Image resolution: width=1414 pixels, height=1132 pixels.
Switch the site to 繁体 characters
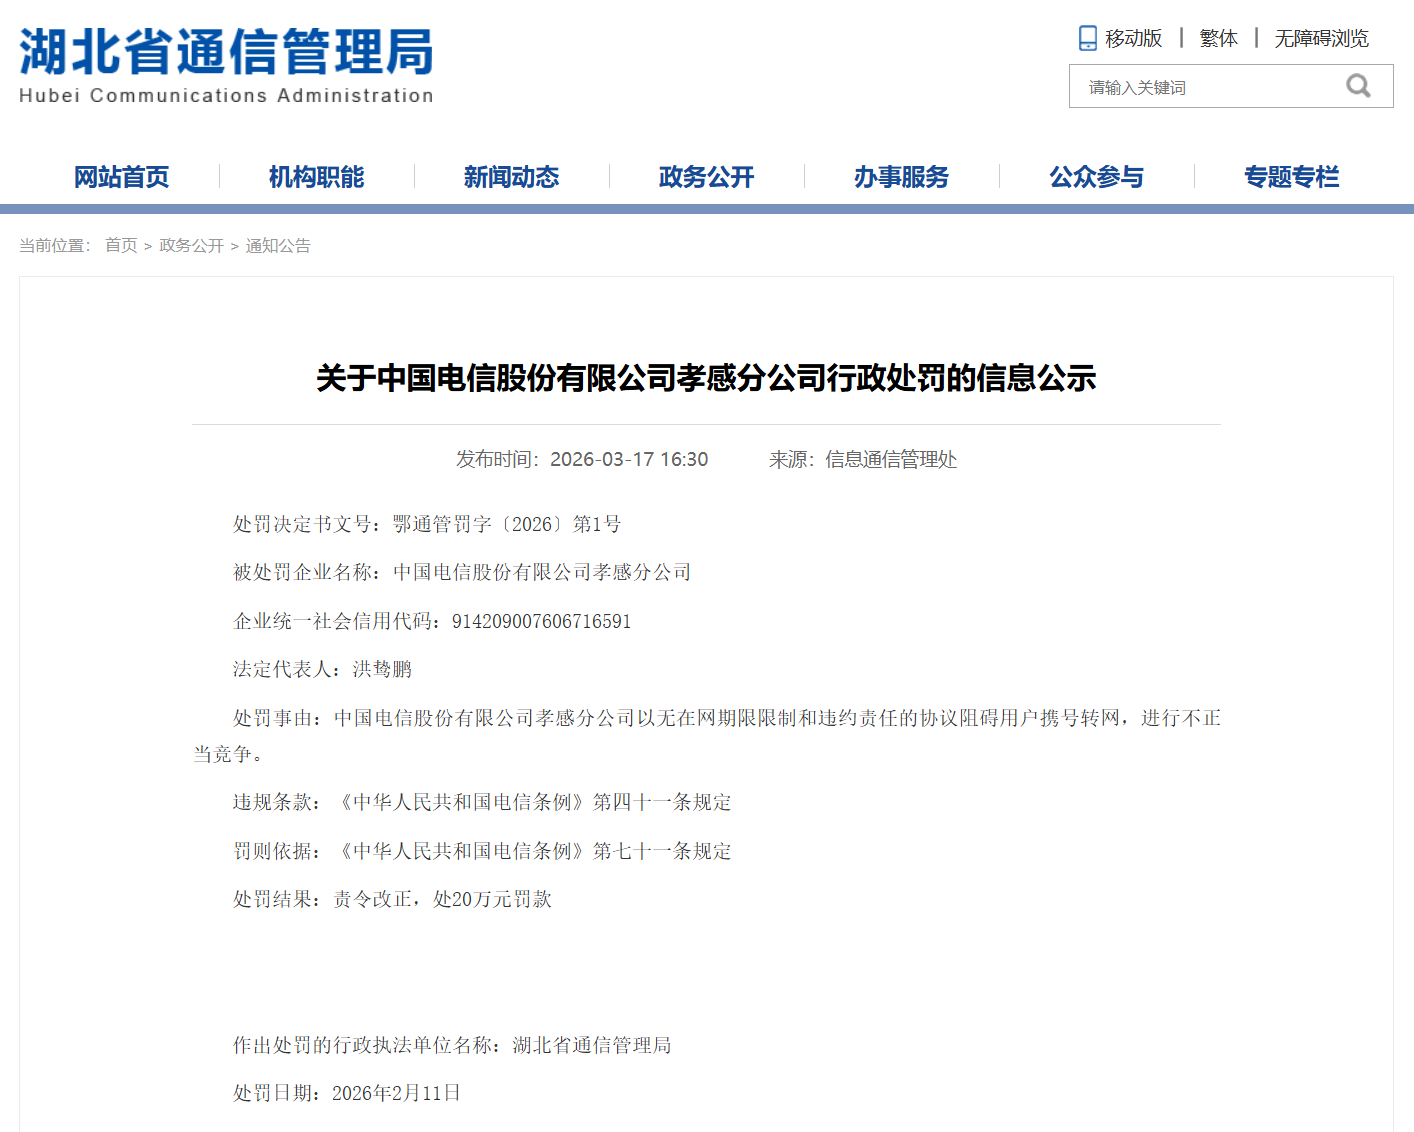1219,38
